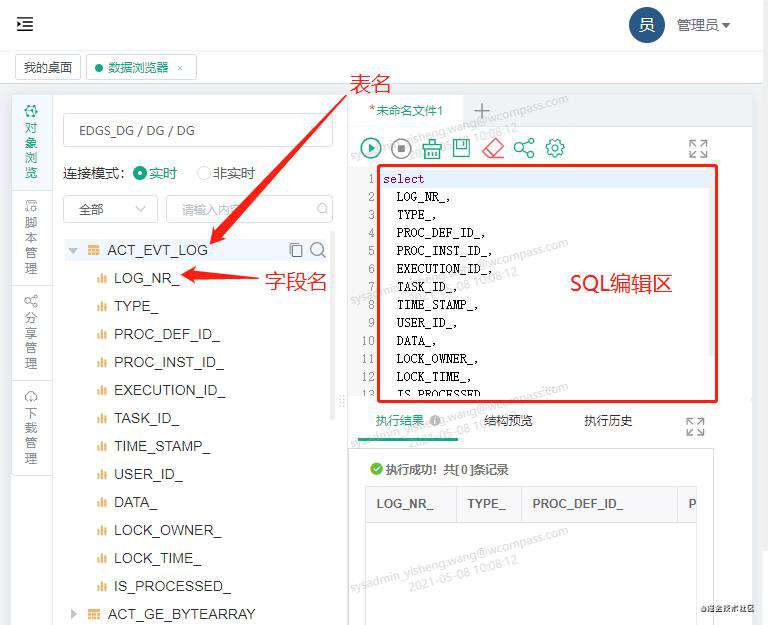Click the search magnifier in filter box
The width and height of the screenshot is (768, 625).
(322, 209)
